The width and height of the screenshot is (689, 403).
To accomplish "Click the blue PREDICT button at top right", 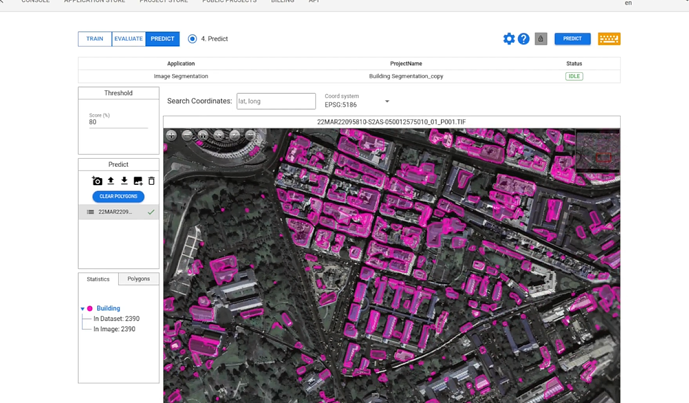I will 572,39.
